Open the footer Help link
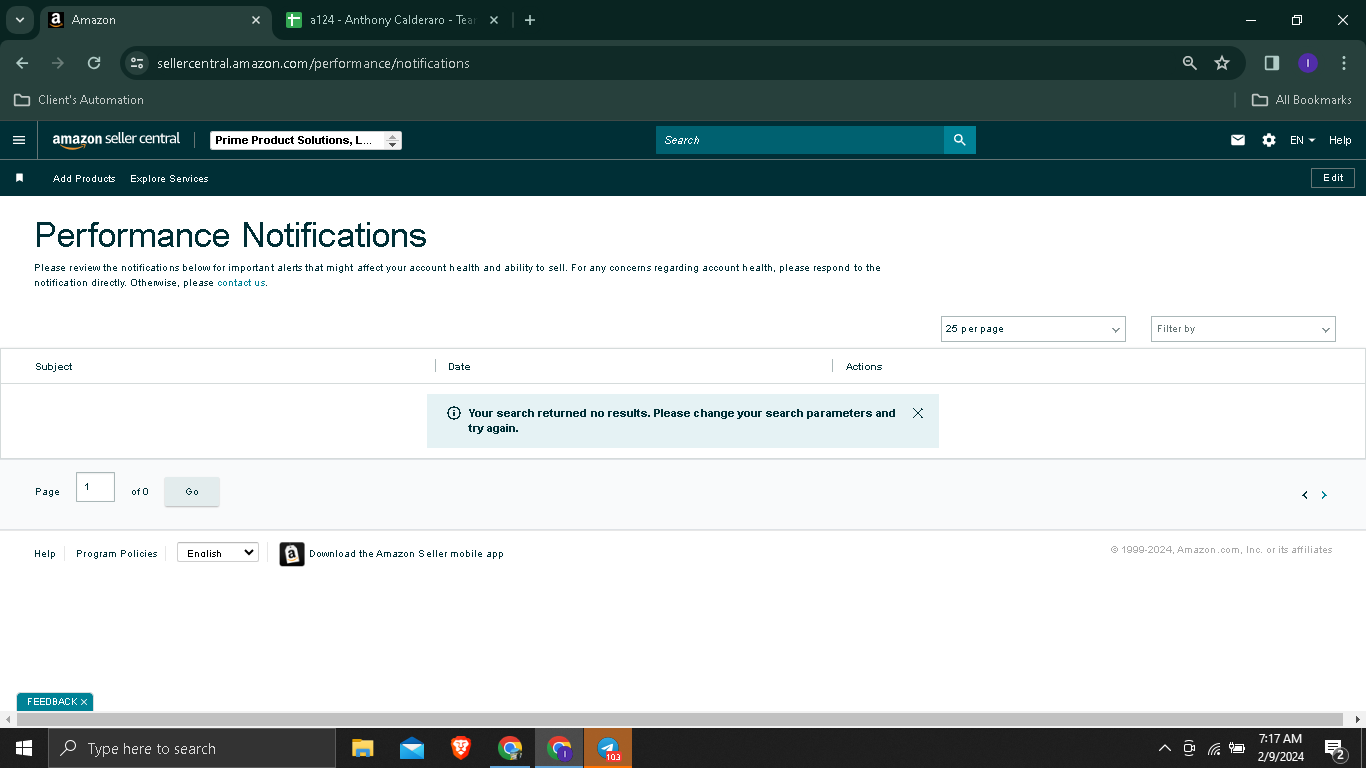 (x=45, y=554)
